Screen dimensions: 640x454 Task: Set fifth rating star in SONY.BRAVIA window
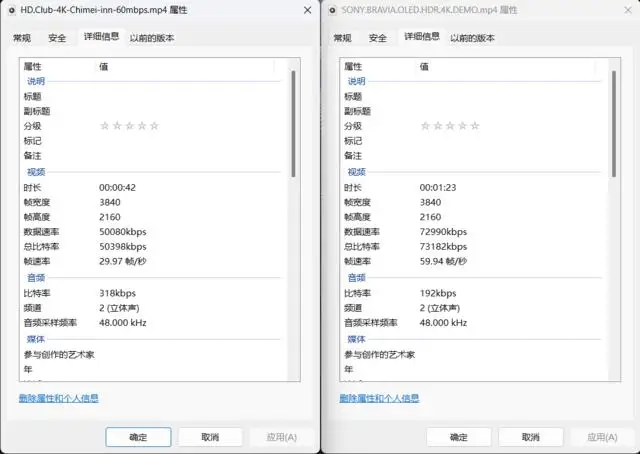(475, 126)
